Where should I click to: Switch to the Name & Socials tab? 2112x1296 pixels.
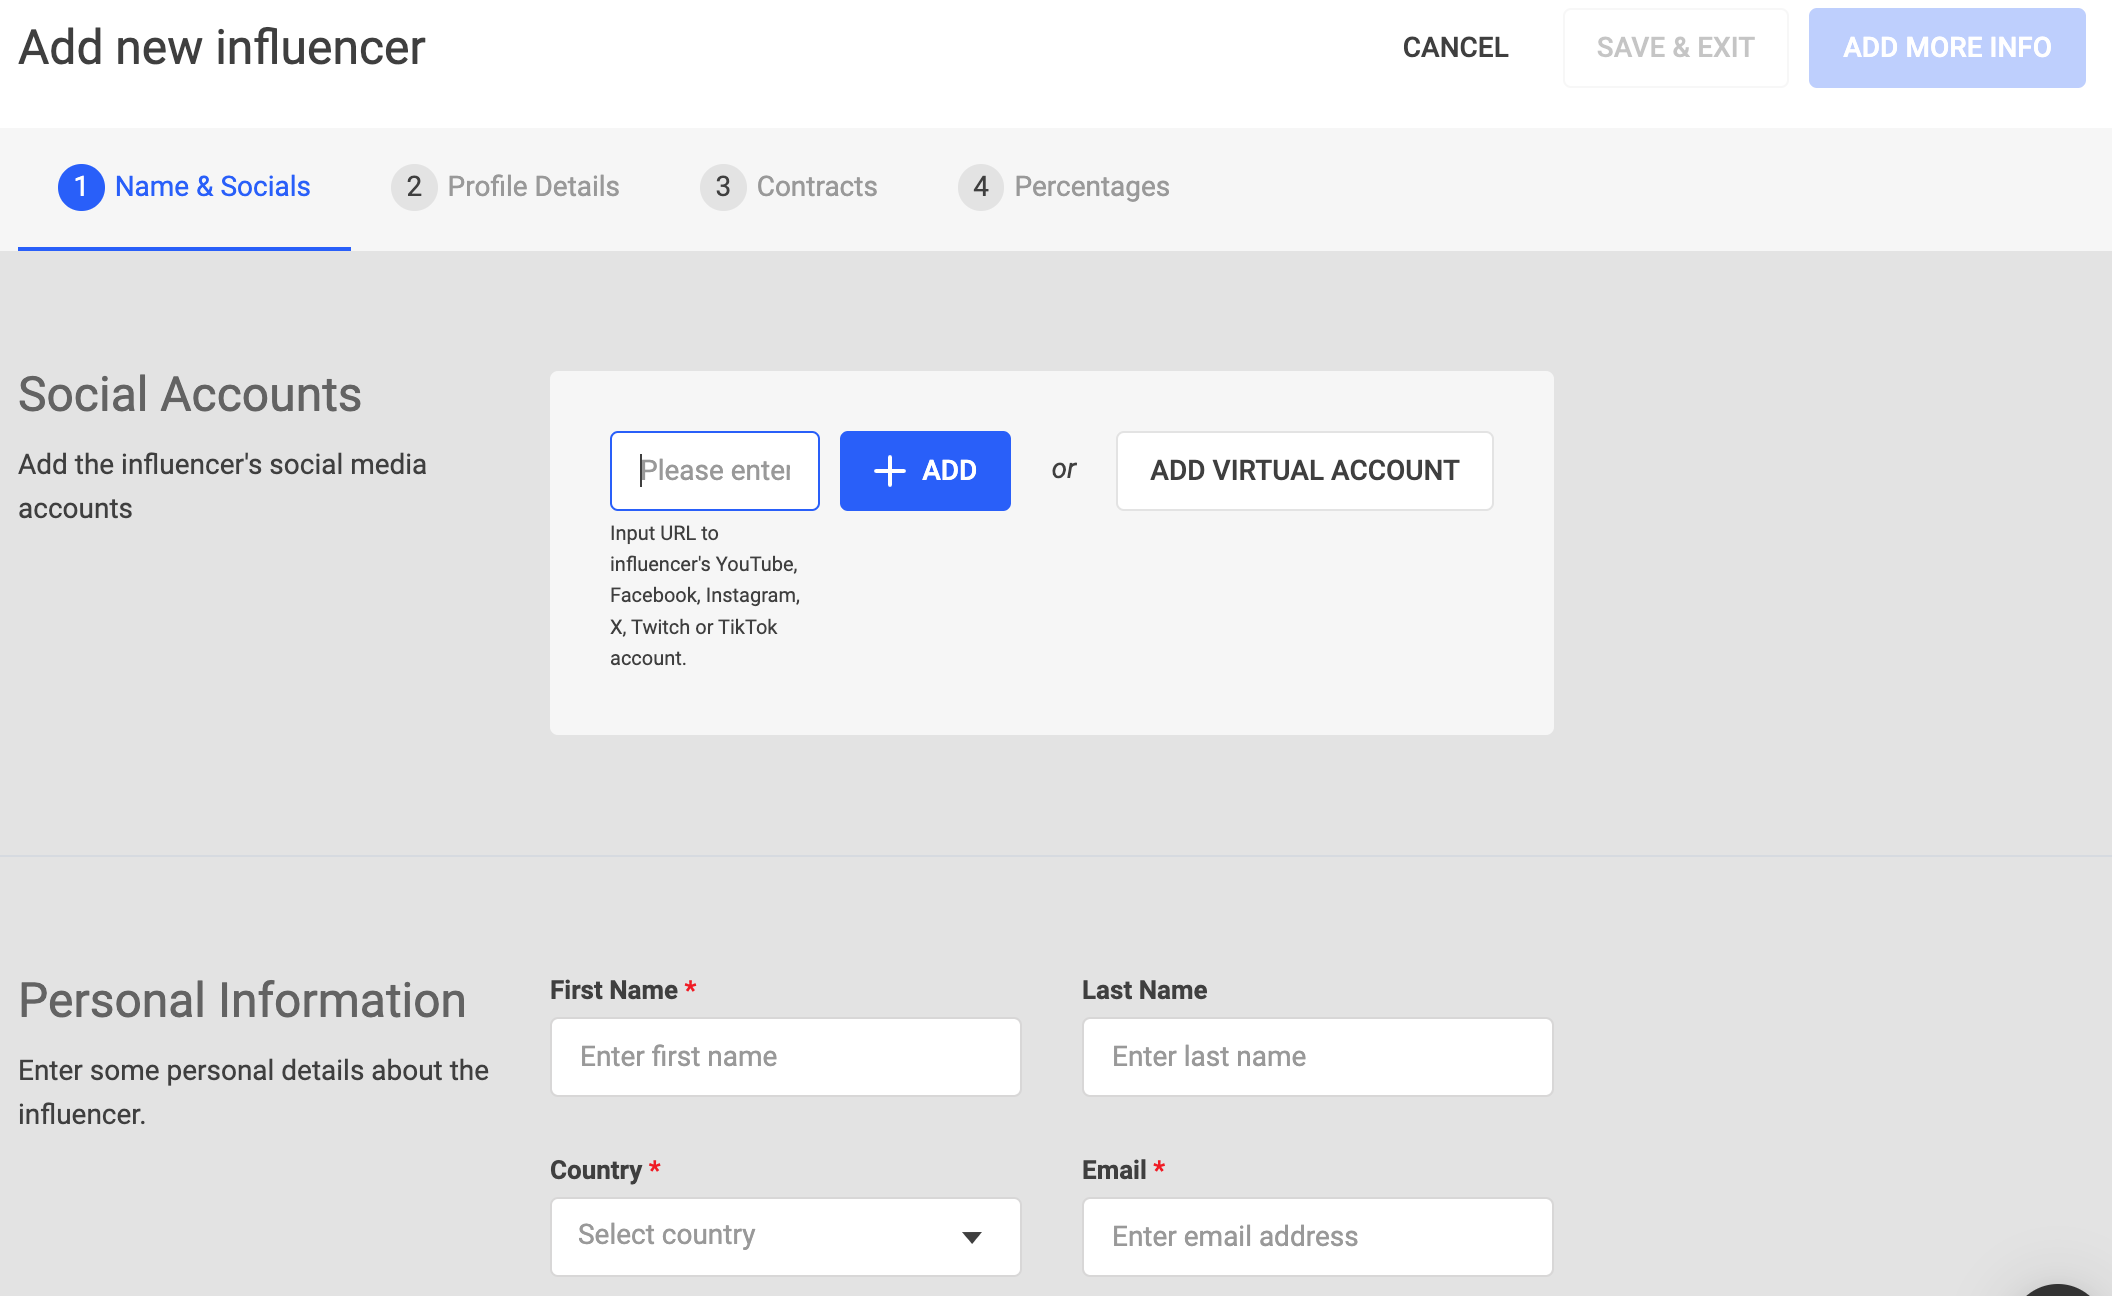click(212, 187)
